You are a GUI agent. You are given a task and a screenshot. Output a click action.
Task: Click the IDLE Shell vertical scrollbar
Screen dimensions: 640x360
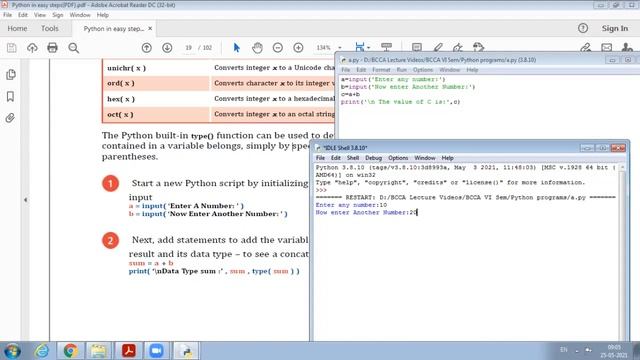(622, 253)
